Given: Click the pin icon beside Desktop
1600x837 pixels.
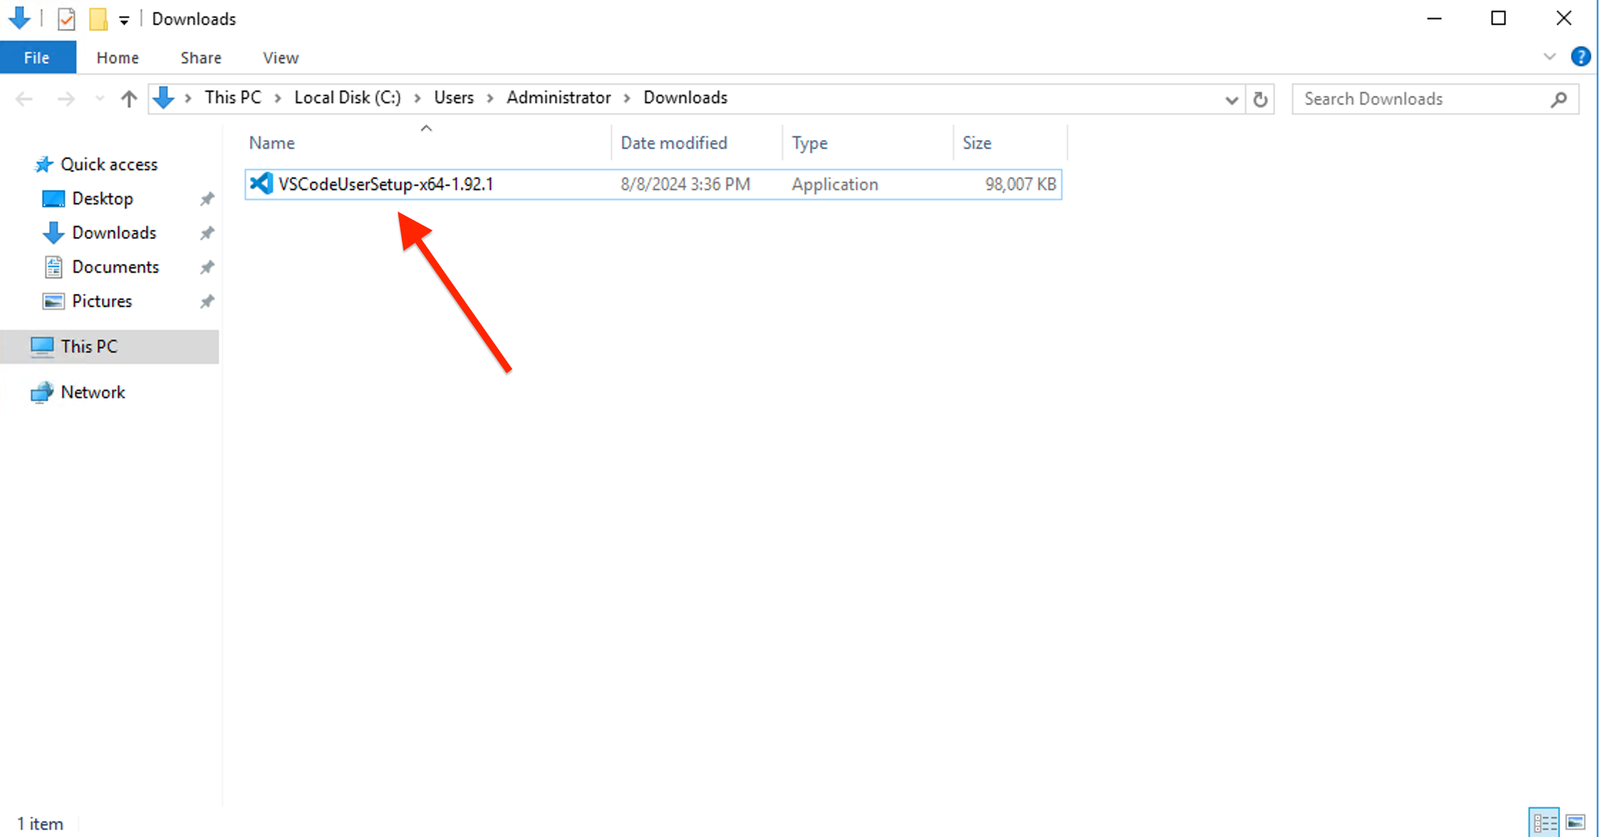Looking at the screenshot, I should click(x=207, y=199).
